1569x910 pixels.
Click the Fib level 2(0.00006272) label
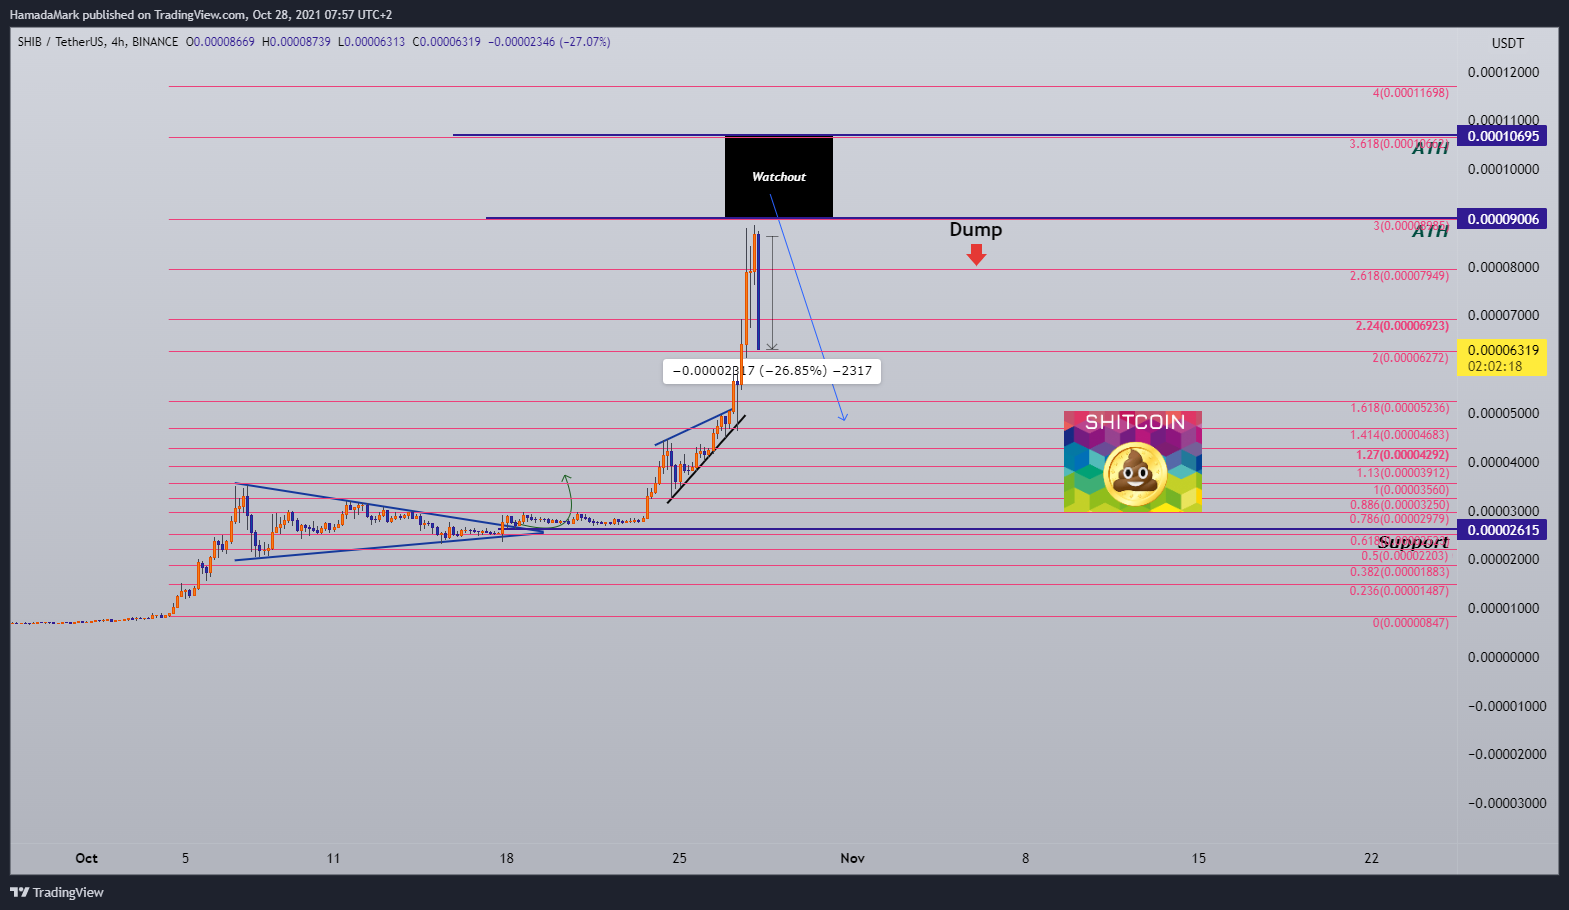click(x=1410, y=358)
